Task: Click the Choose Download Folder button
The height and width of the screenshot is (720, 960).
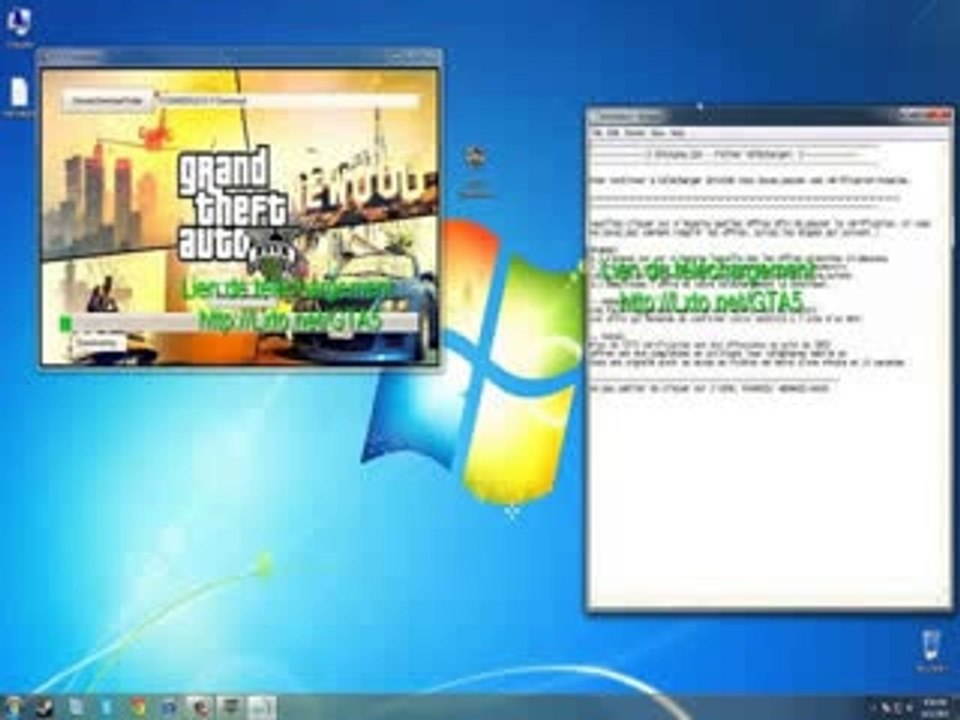Action: click(x=107, y=100)
